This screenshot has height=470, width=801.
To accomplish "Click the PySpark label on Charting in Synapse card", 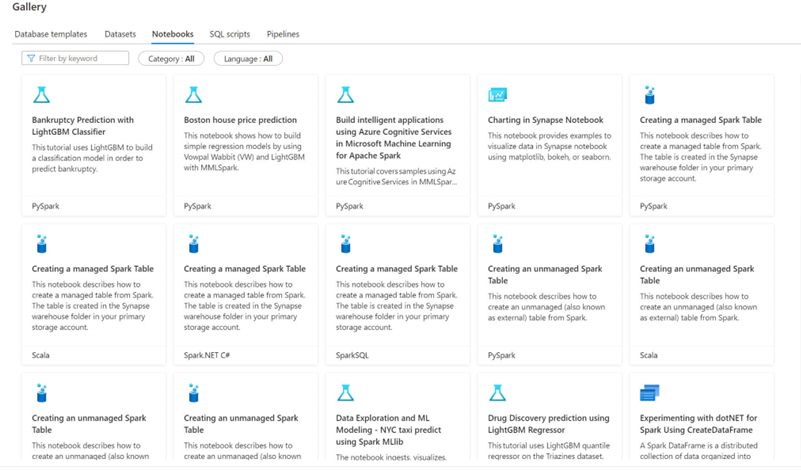I will [502, 206].
